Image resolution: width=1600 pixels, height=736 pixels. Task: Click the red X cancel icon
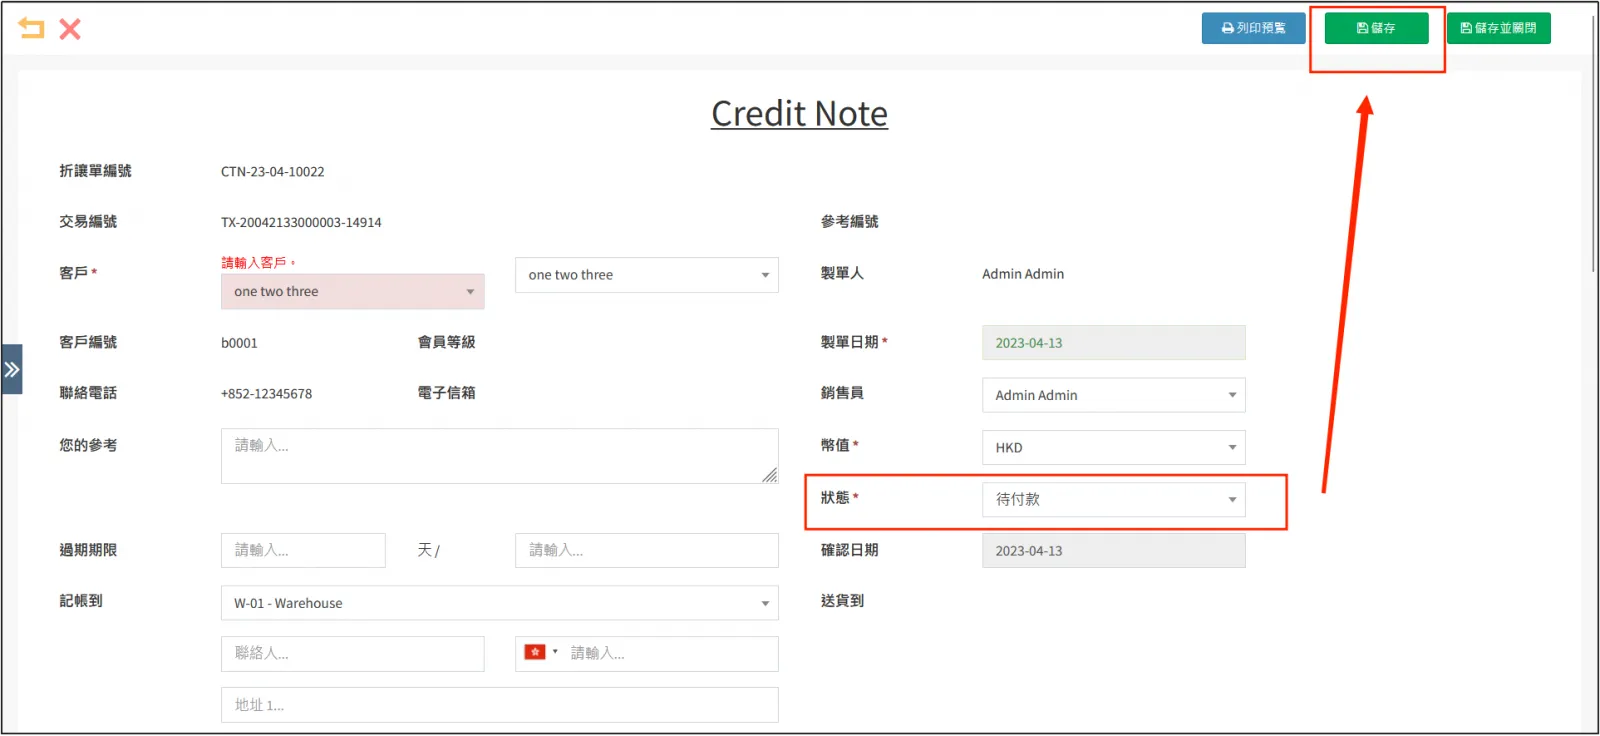click(x=70, y=29)
